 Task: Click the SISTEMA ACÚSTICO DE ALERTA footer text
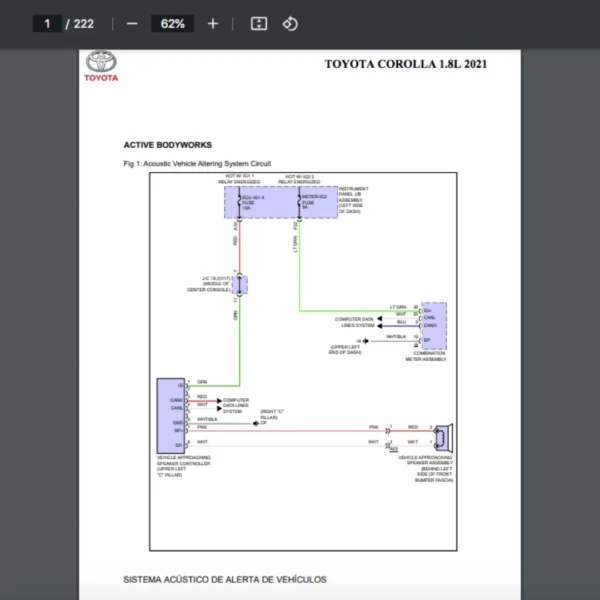(224, 579)
